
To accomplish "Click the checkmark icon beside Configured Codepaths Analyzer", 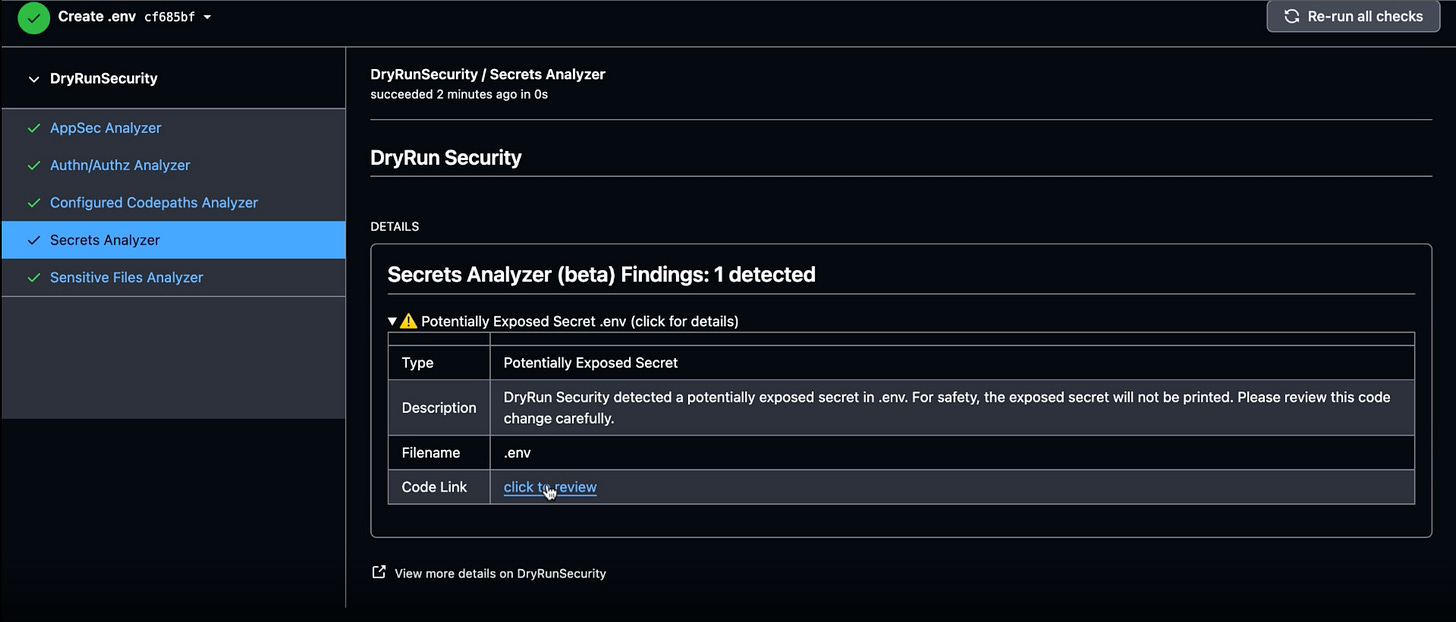I will point(34,202).
